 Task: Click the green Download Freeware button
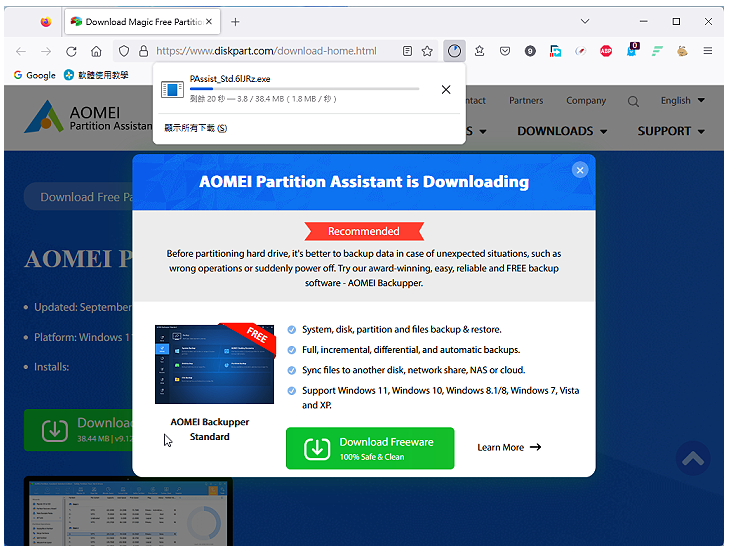coord(370,448)
